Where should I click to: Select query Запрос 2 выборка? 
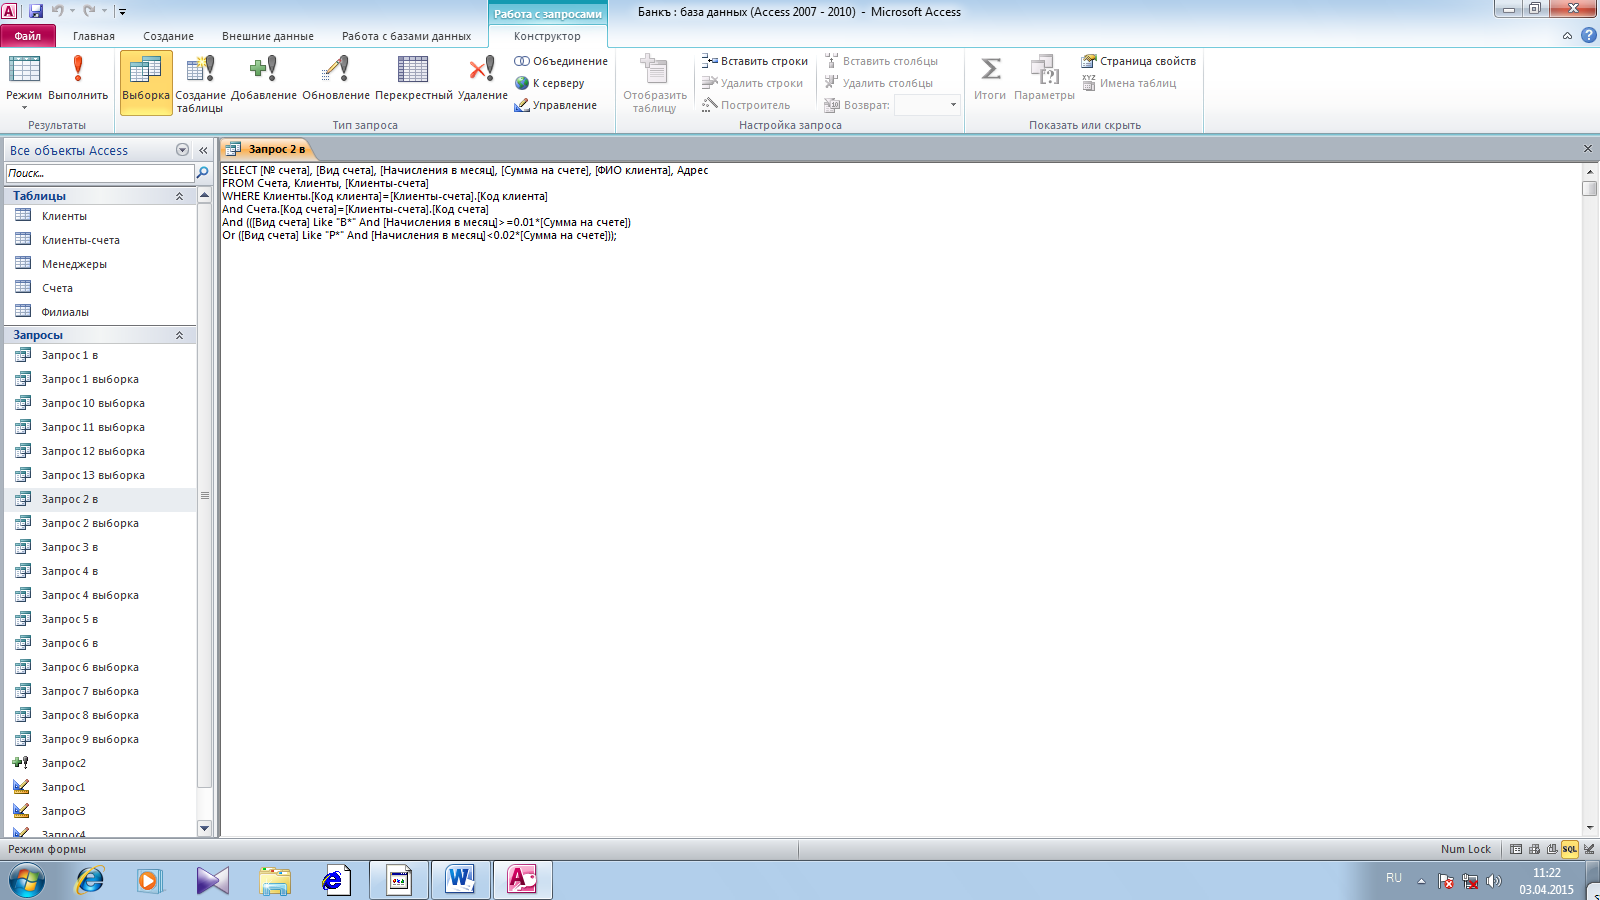coord(100,523)
